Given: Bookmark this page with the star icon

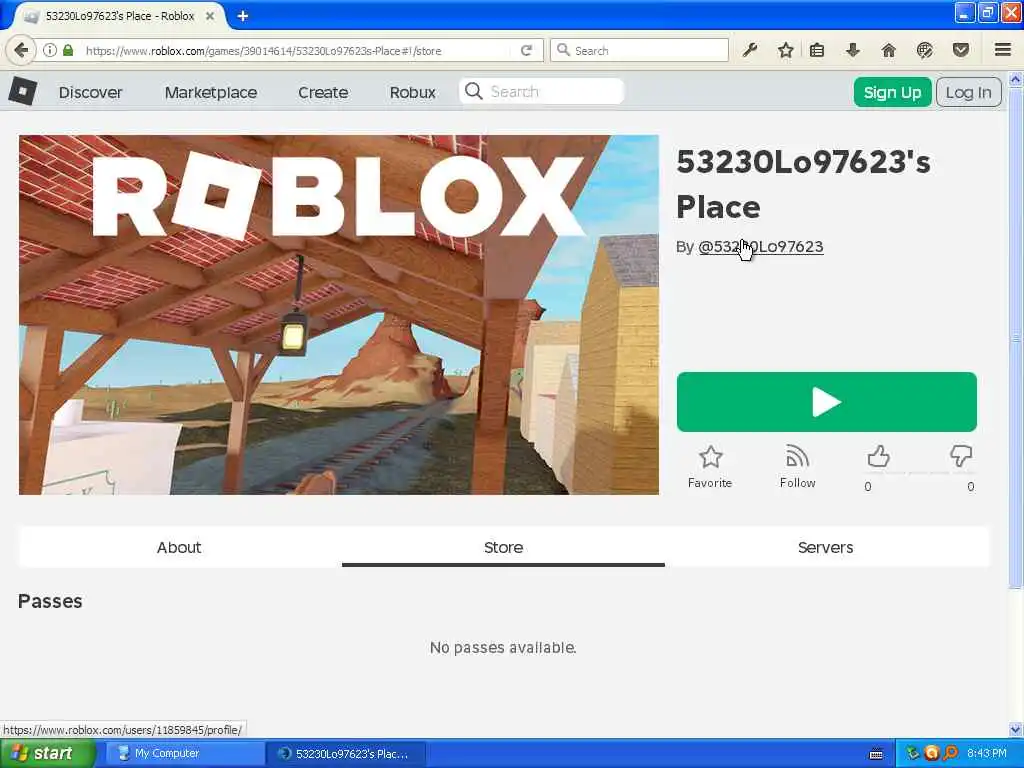Looking at the screenshot, I should coord(786,50).
